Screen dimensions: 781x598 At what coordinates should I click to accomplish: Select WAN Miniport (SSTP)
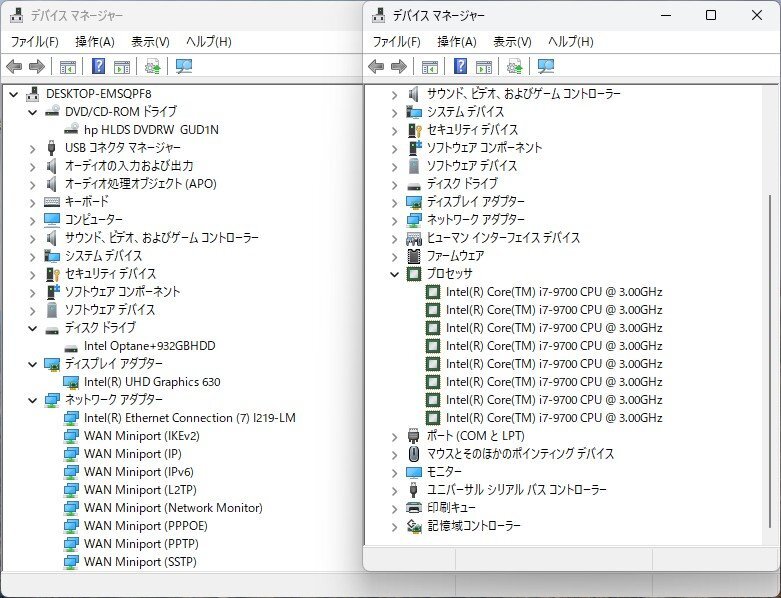140,562
